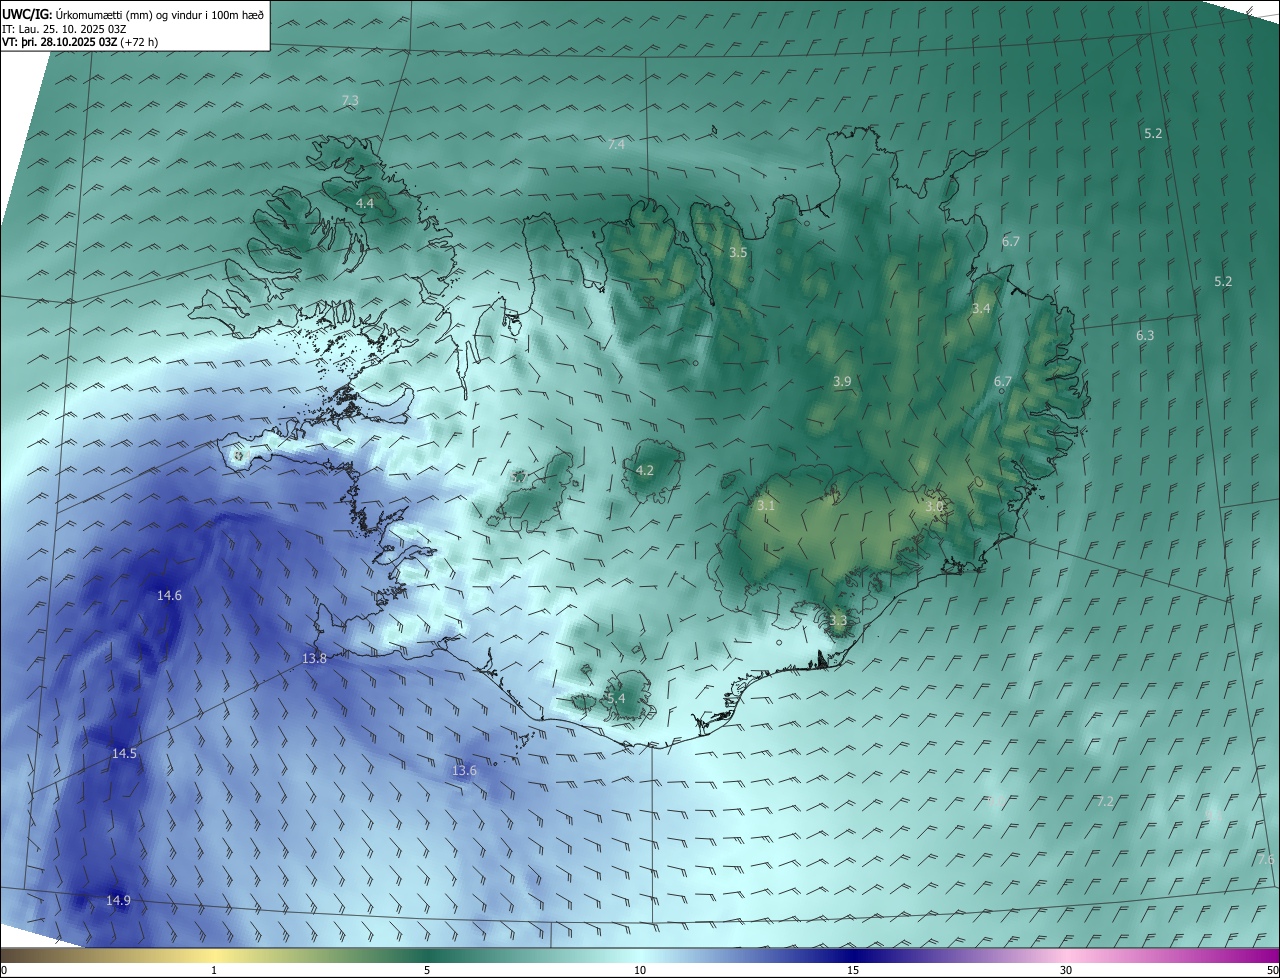
Task: Click the colorbar tick label 30
Action: pos(1066,970)
